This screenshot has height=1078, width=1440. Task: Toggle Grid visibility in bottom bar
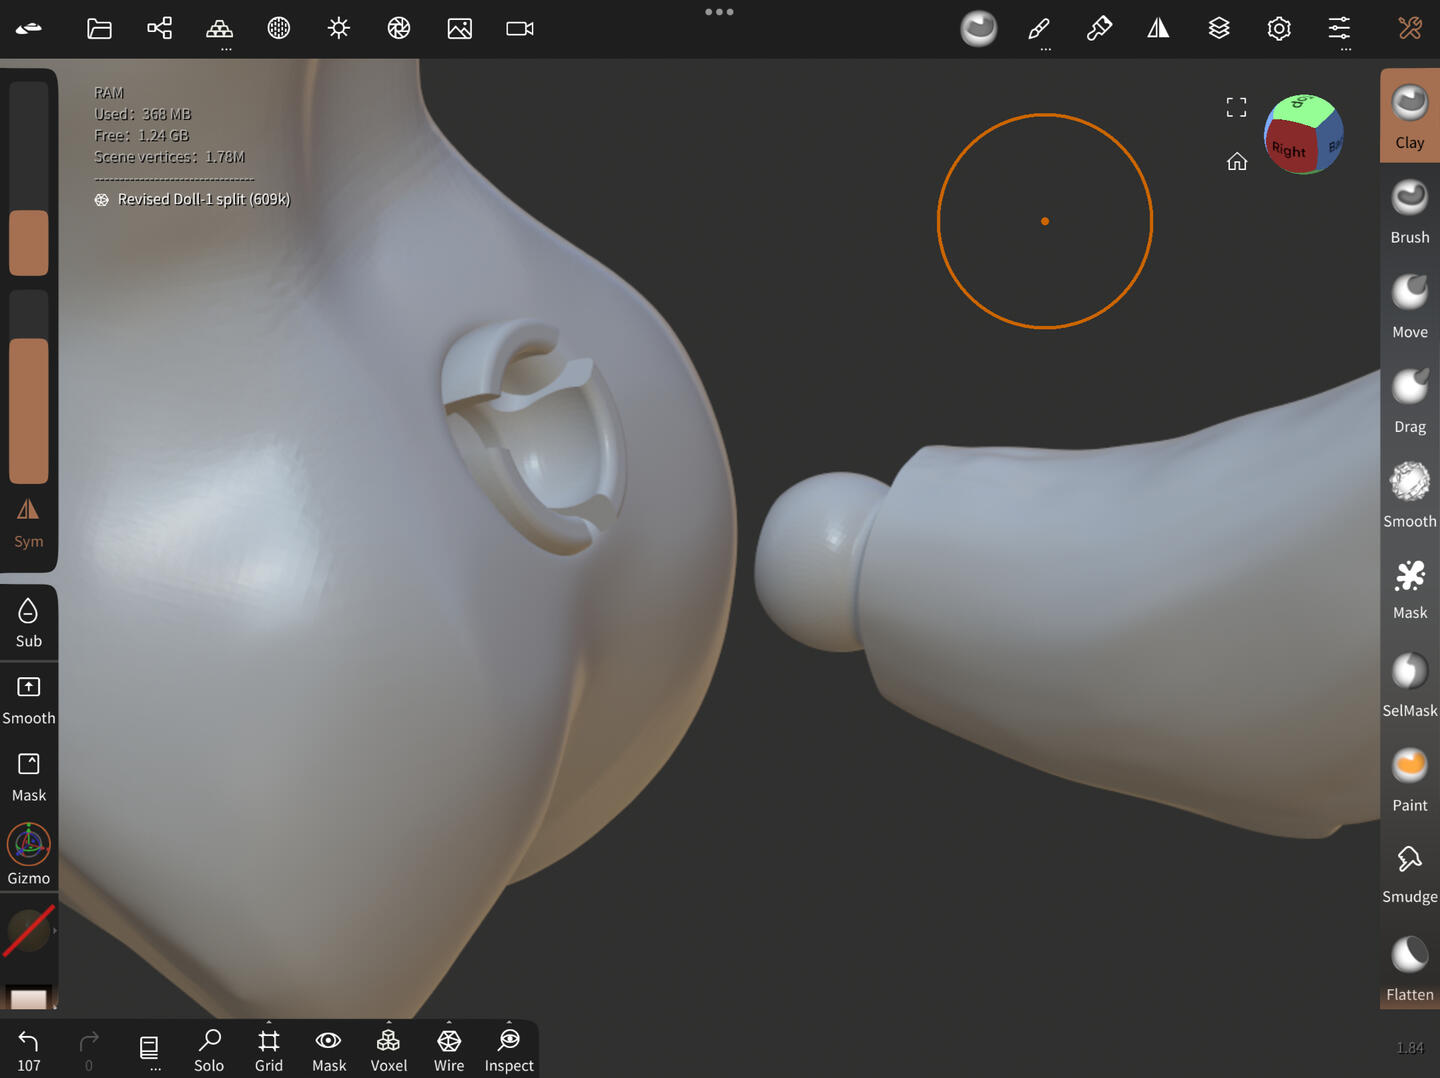coord(269,1050)
